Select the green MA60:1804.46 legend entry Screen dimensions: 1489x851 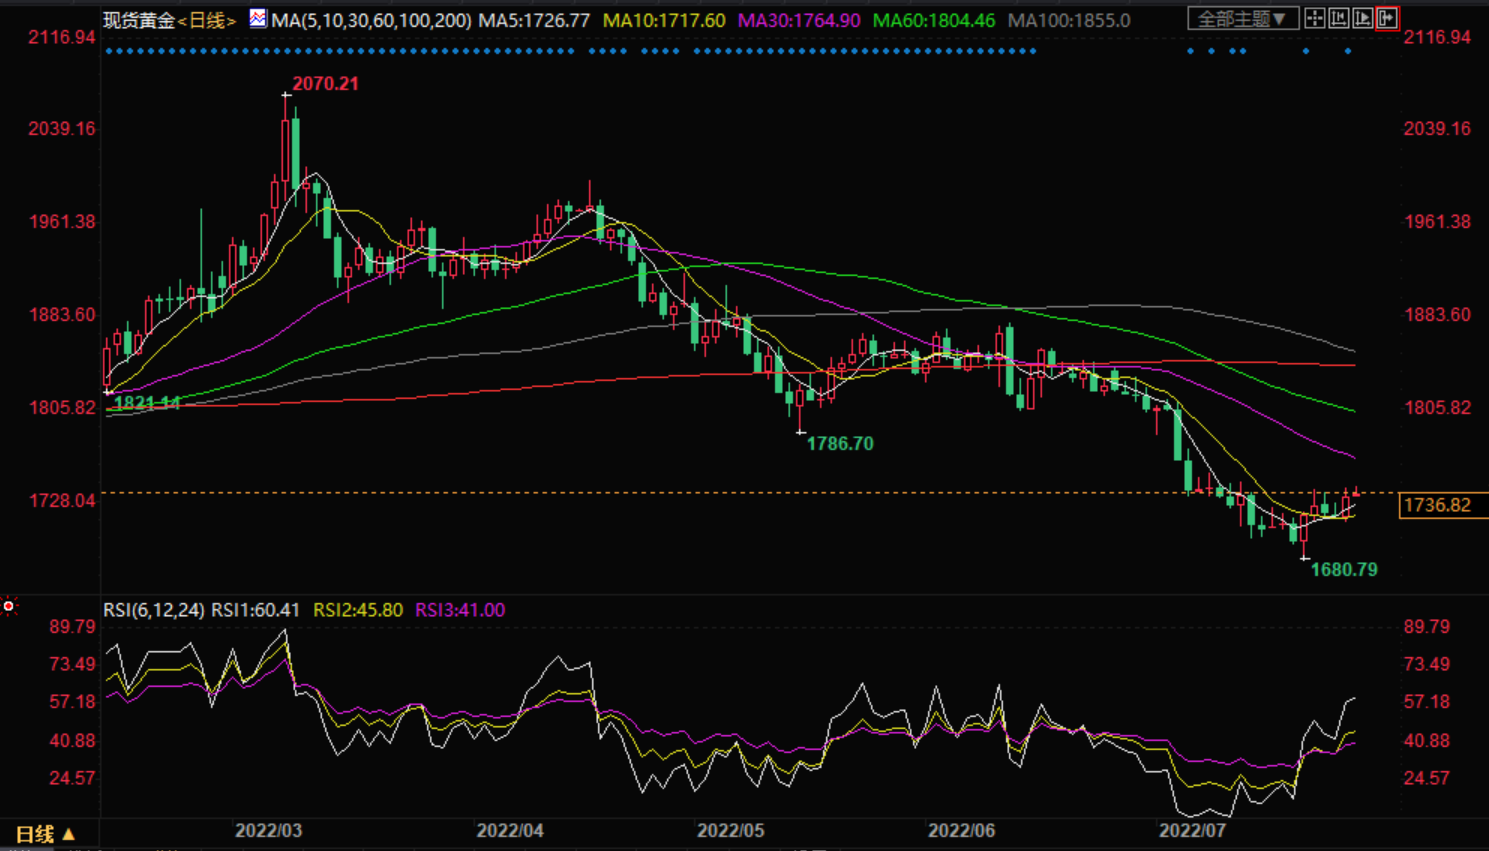pyautogui.click(x=934, y=20)
